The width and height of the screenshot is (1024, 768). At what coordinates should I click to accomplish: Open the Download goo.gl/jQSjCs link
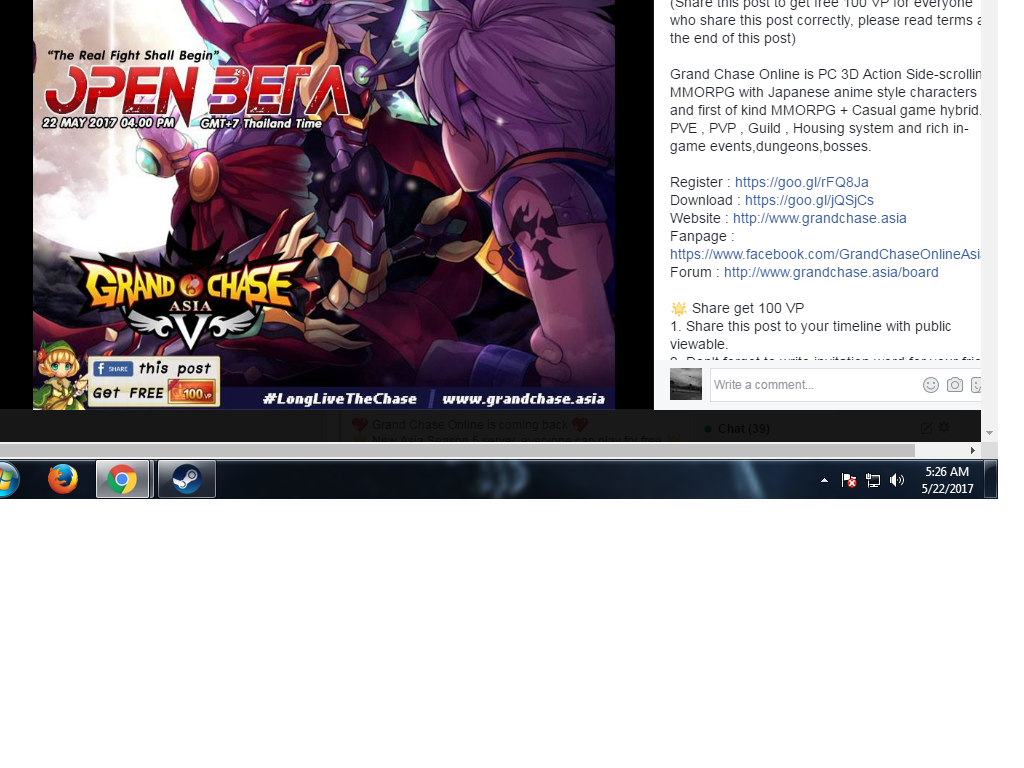[809, 200]
